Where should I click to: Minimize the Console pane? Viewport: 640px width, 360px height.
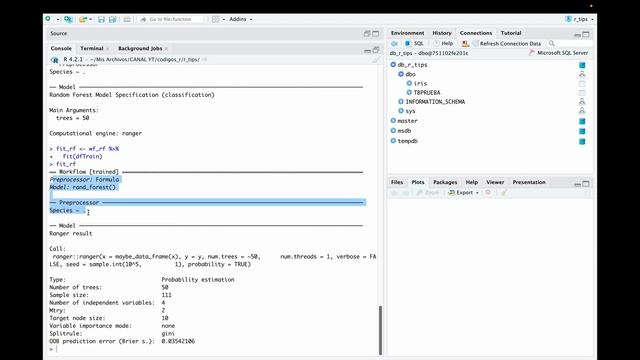[x=367, y=50]
